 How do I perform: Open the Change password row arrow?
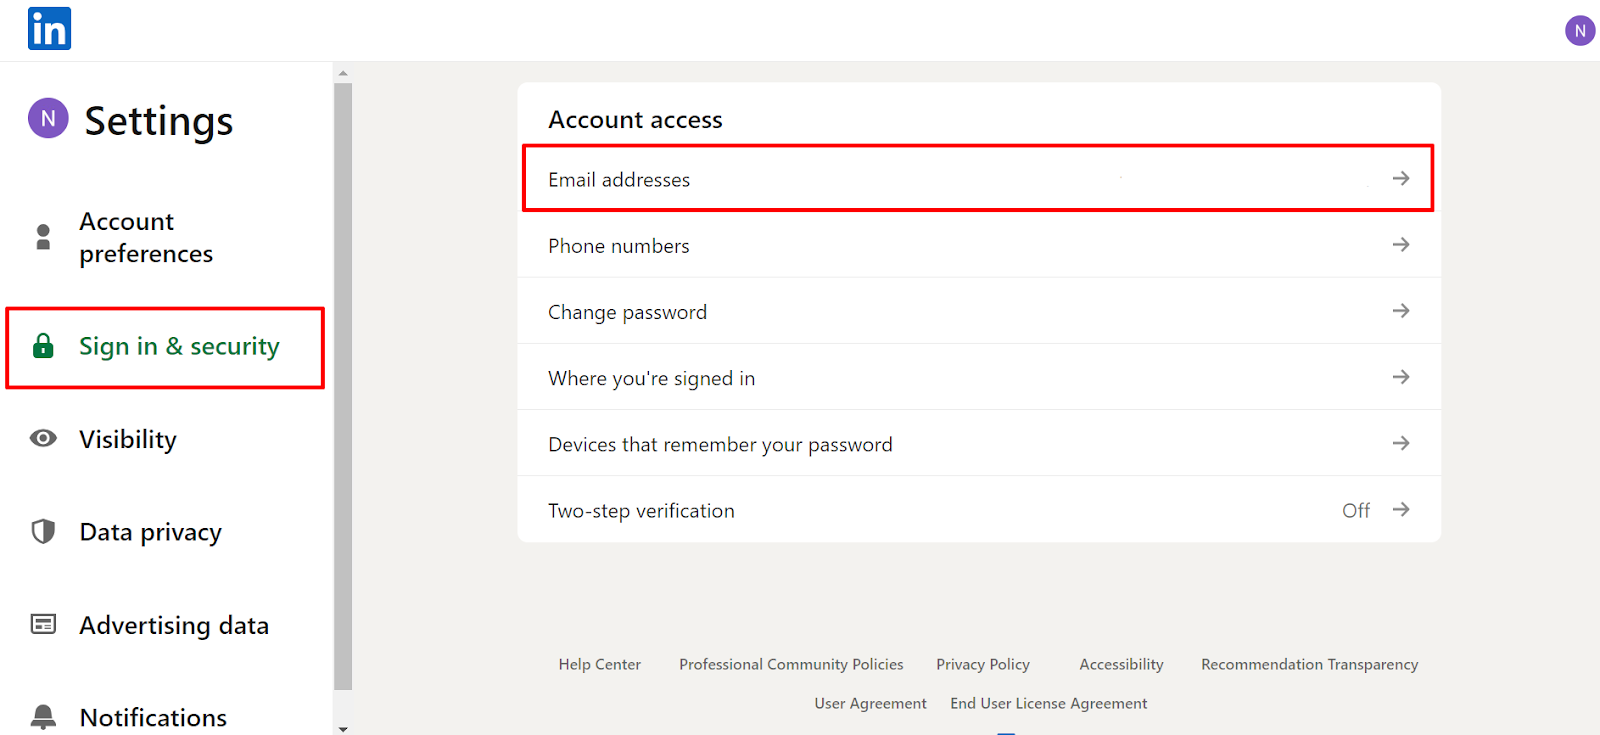pyautogui.click(x=1401, y=311)
